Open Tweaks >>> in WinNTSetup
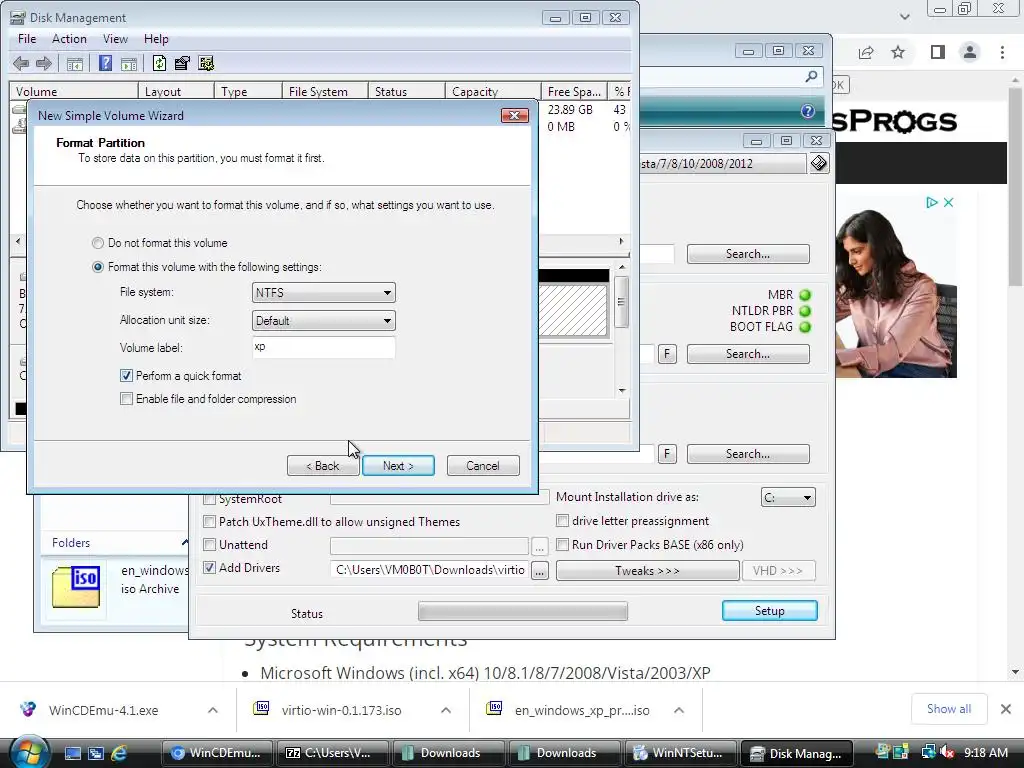This screenshot has height=768, width=1024. [x=647, y=571]
